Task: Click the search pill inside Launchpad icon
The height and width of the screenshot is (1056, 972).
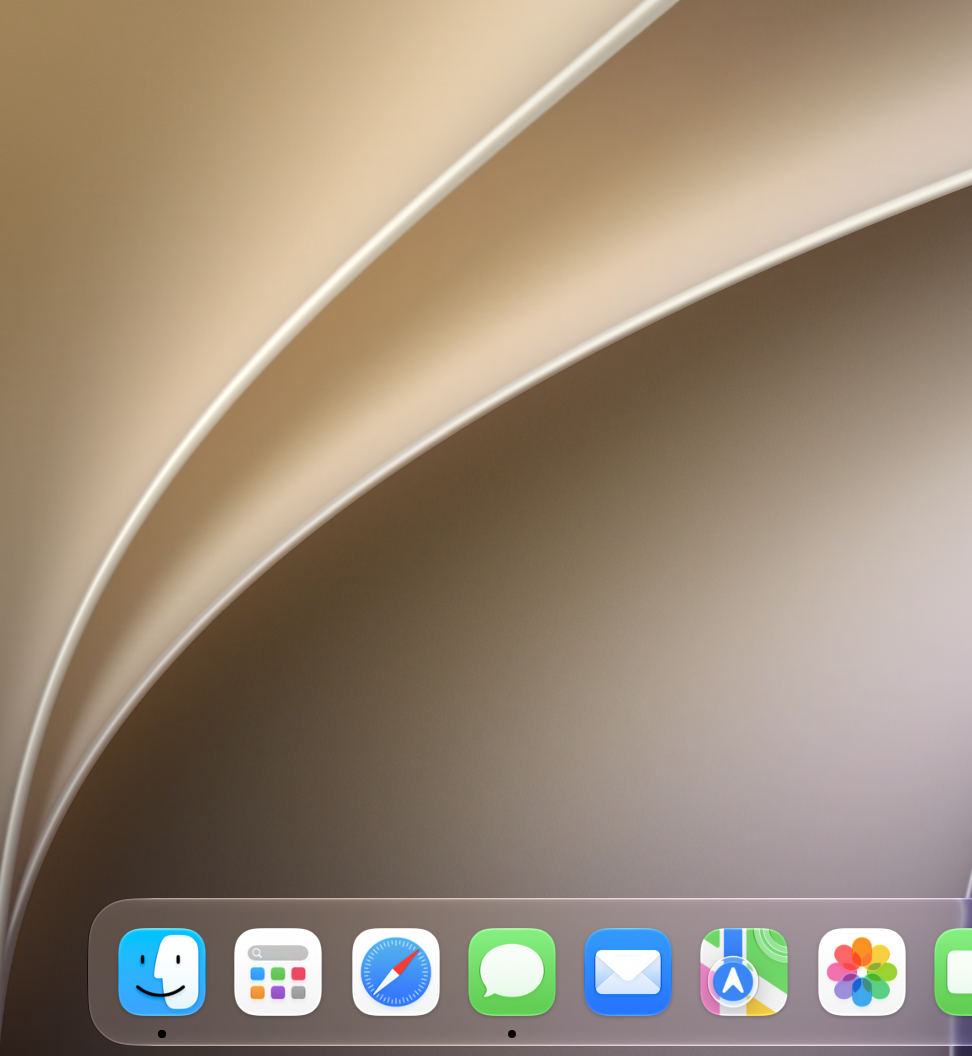Action: click(278, 952)
